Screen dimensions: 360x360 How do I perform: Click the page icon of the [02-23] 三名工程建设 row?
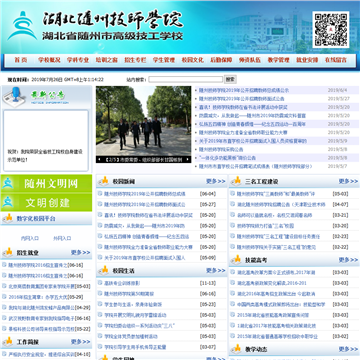pos(232,236)
